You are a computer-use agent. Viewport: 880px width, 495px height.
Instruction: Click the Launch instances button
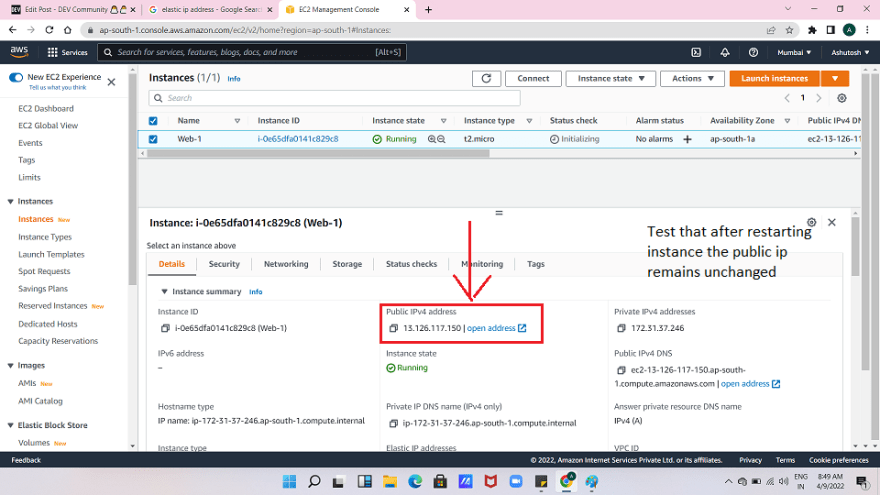774,79
